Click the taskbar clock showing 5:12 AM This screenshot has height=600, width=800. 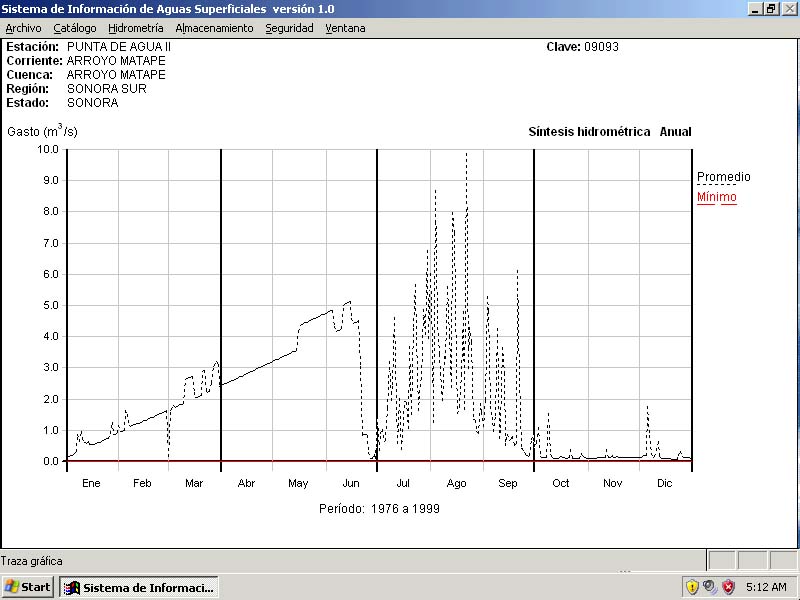click(x=766, y=587)
